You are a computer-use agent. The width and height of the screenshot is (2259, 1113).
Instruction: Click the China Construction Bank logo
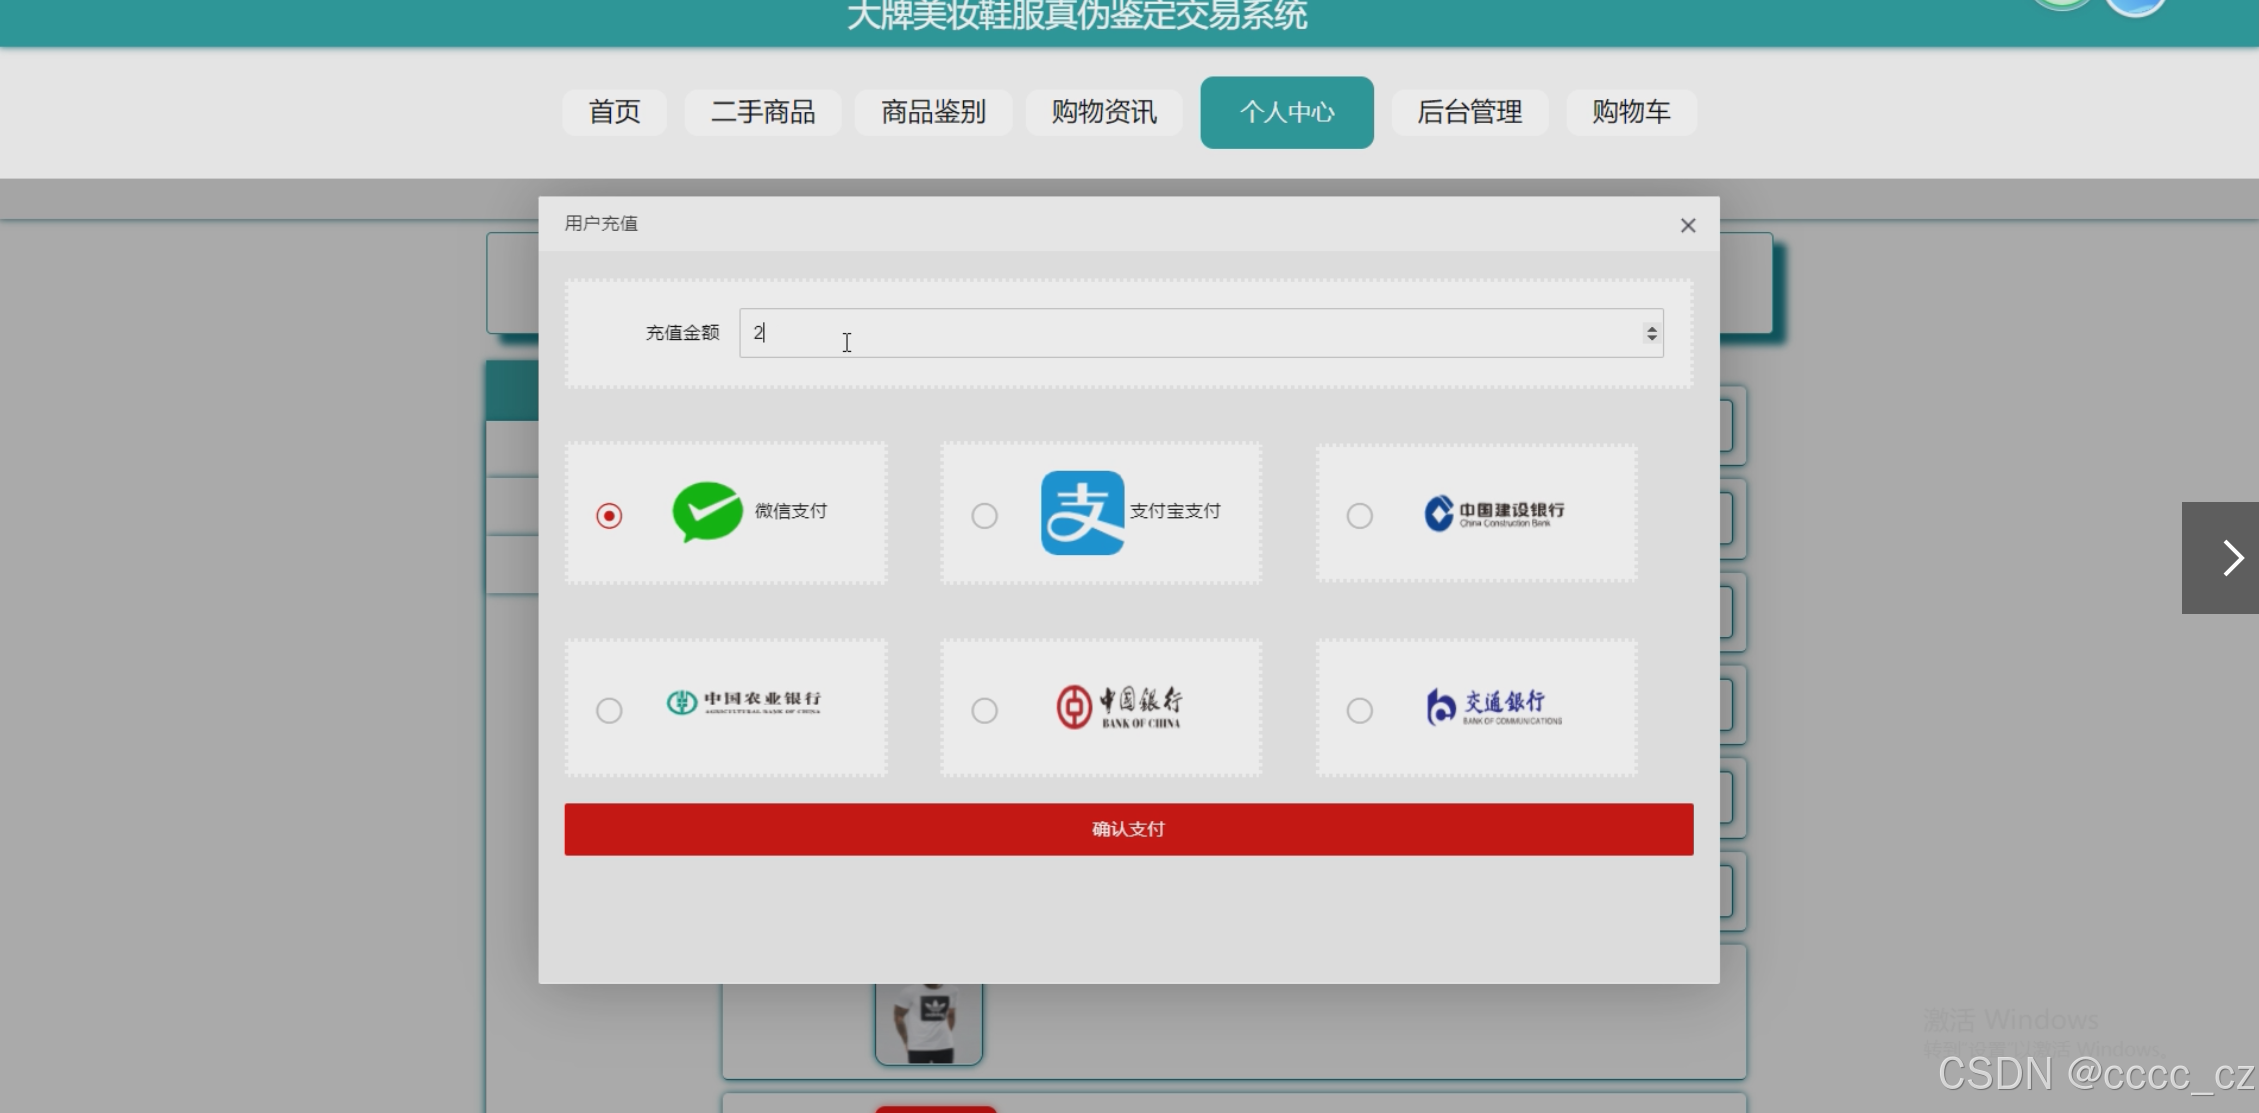[1494, 513]
